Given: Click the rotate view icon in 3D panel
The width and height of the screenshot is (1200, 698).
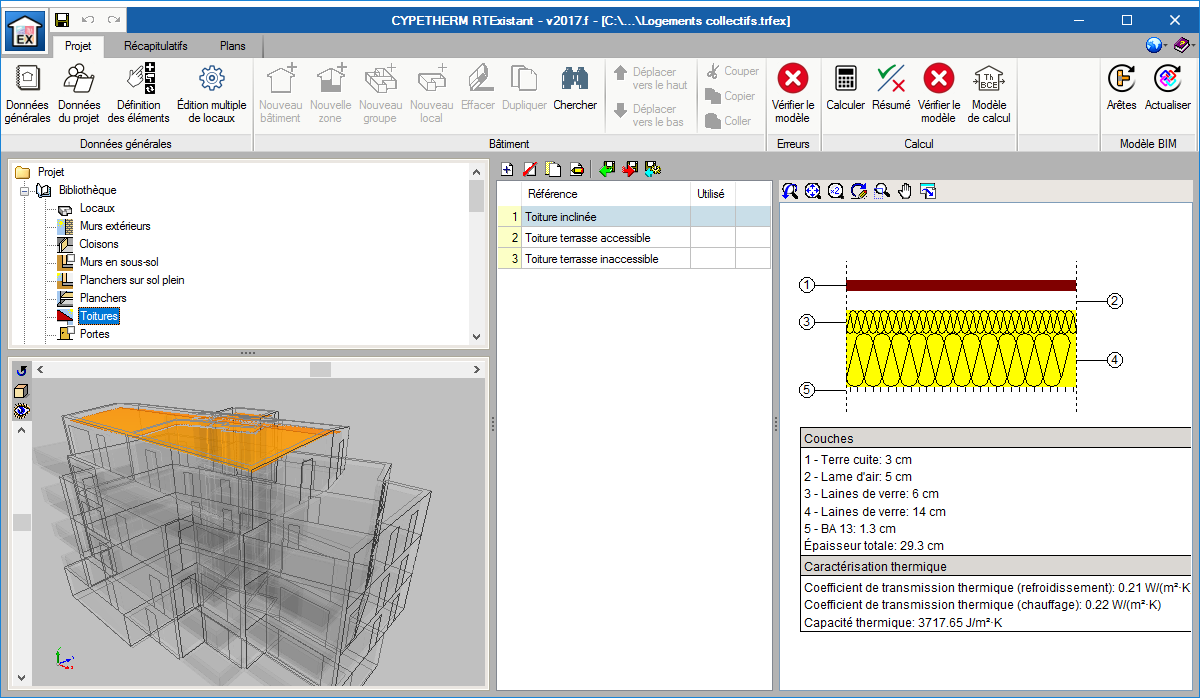Looking at the screenshot, I should point(21,370).
